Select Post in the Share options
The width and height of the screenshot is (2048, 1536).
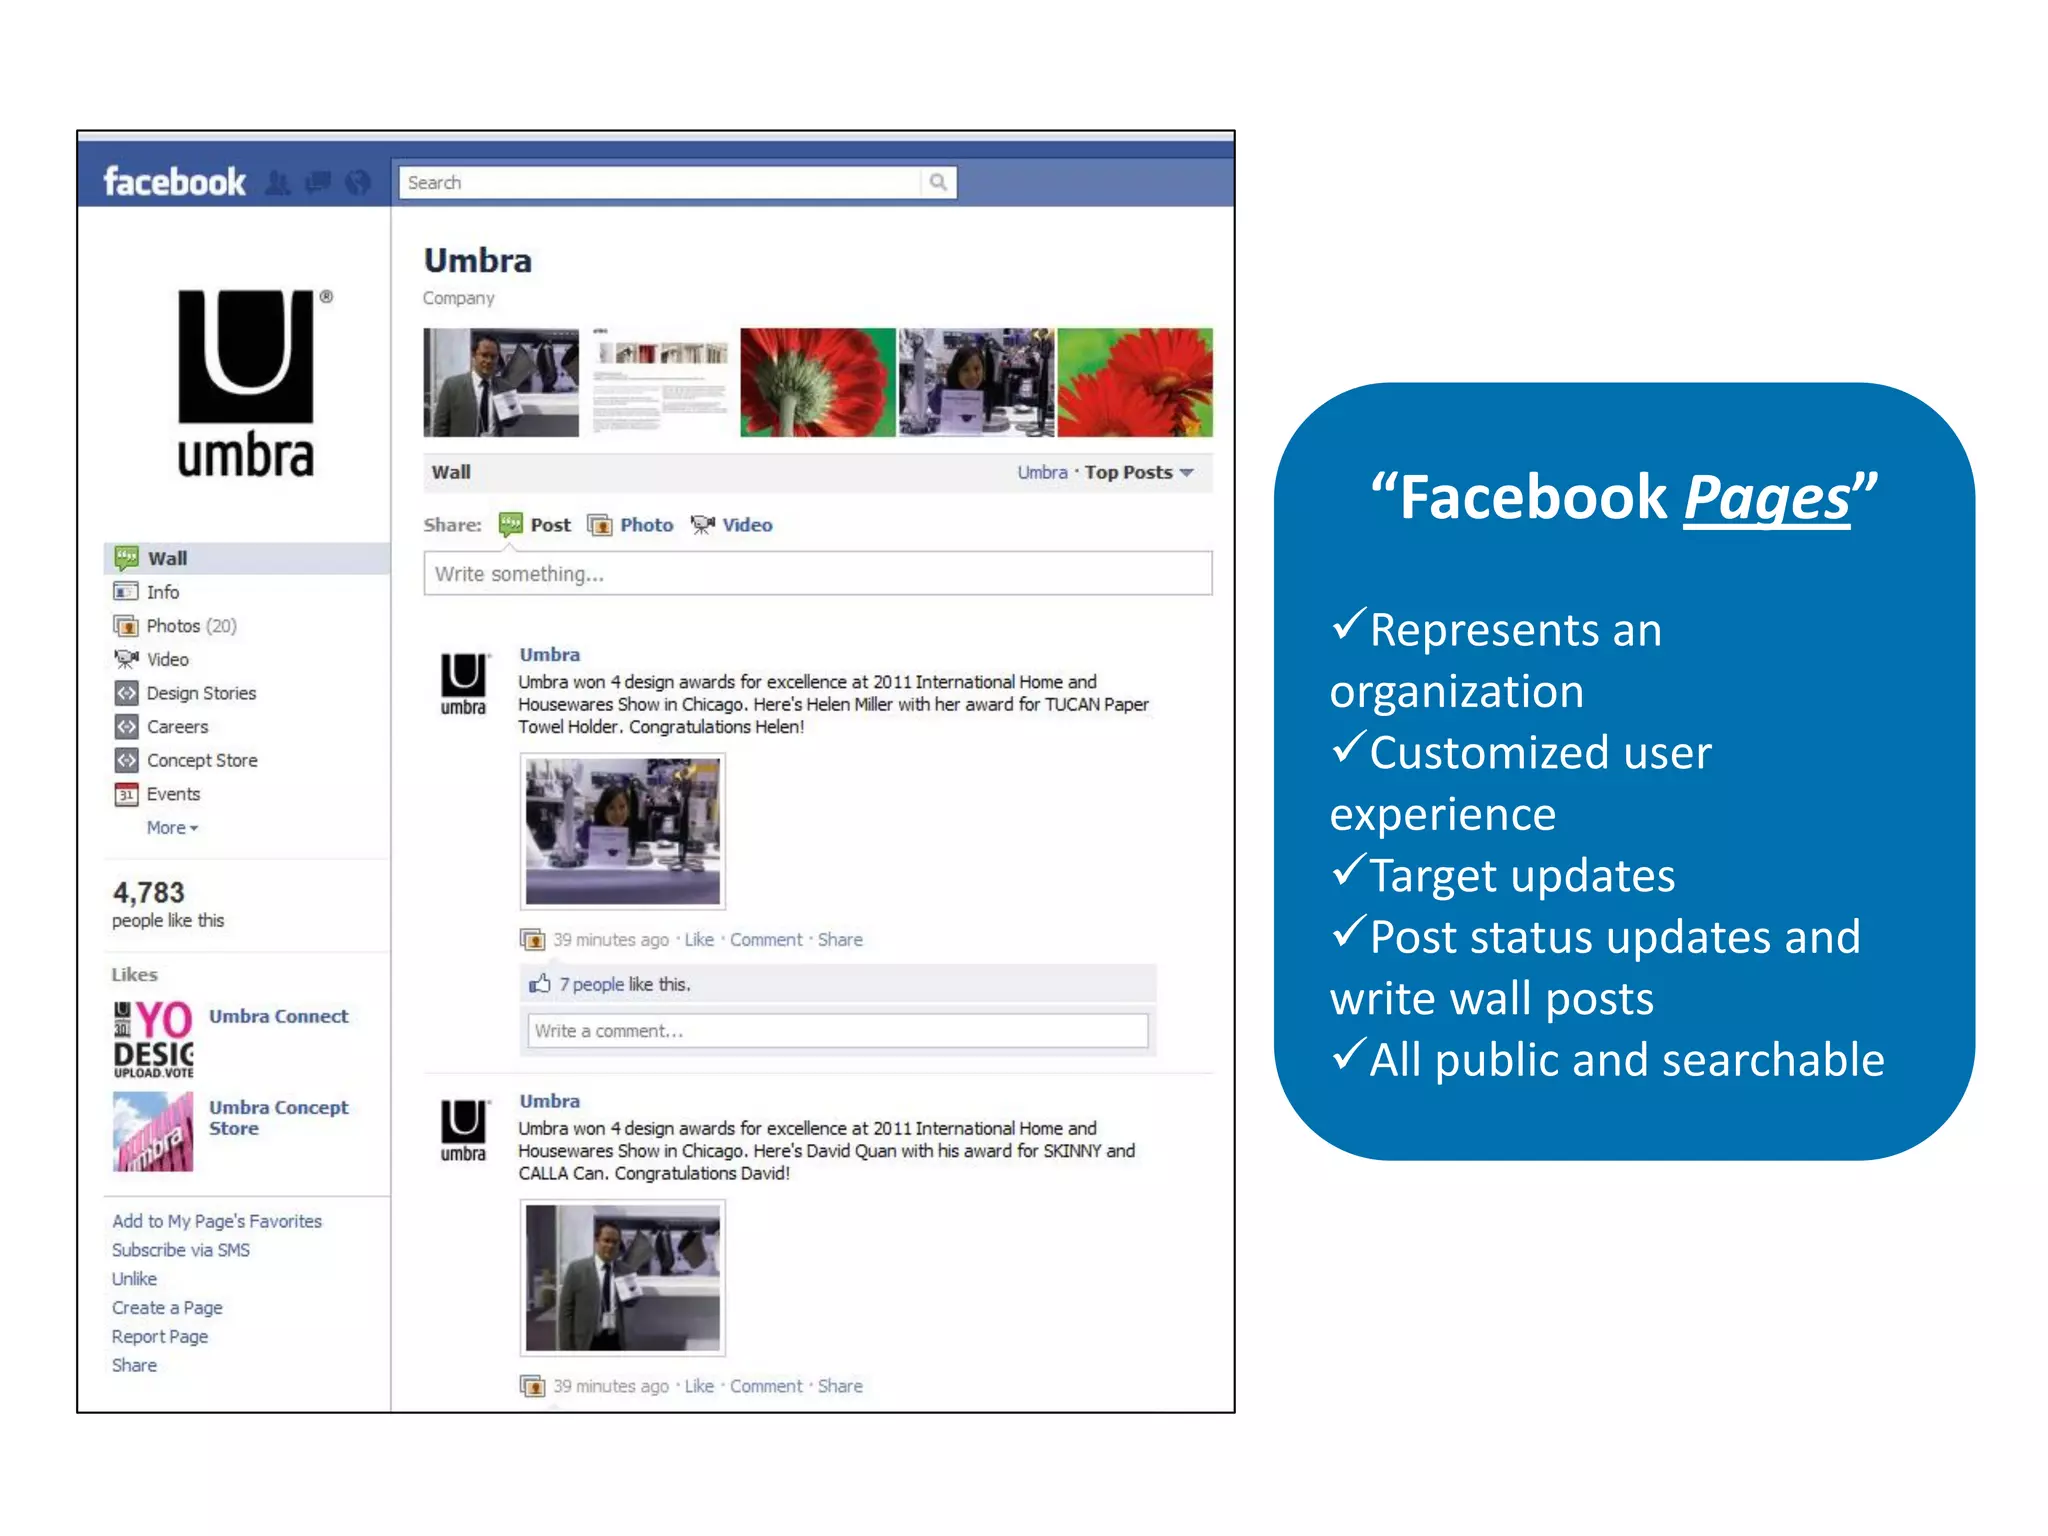pos(550,525)
